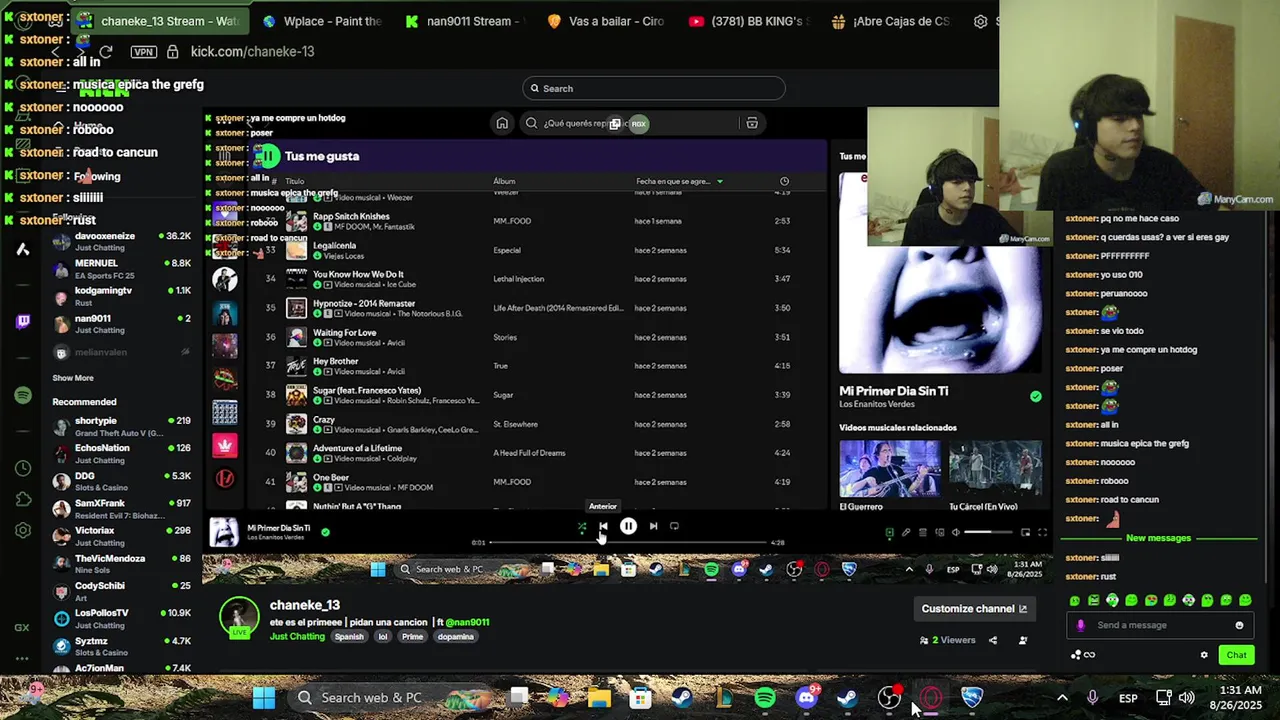This screenshot has width=1280, height=720.
Task: Toggle microphone icon in Windows system tray
Action: click(1093, 698)
